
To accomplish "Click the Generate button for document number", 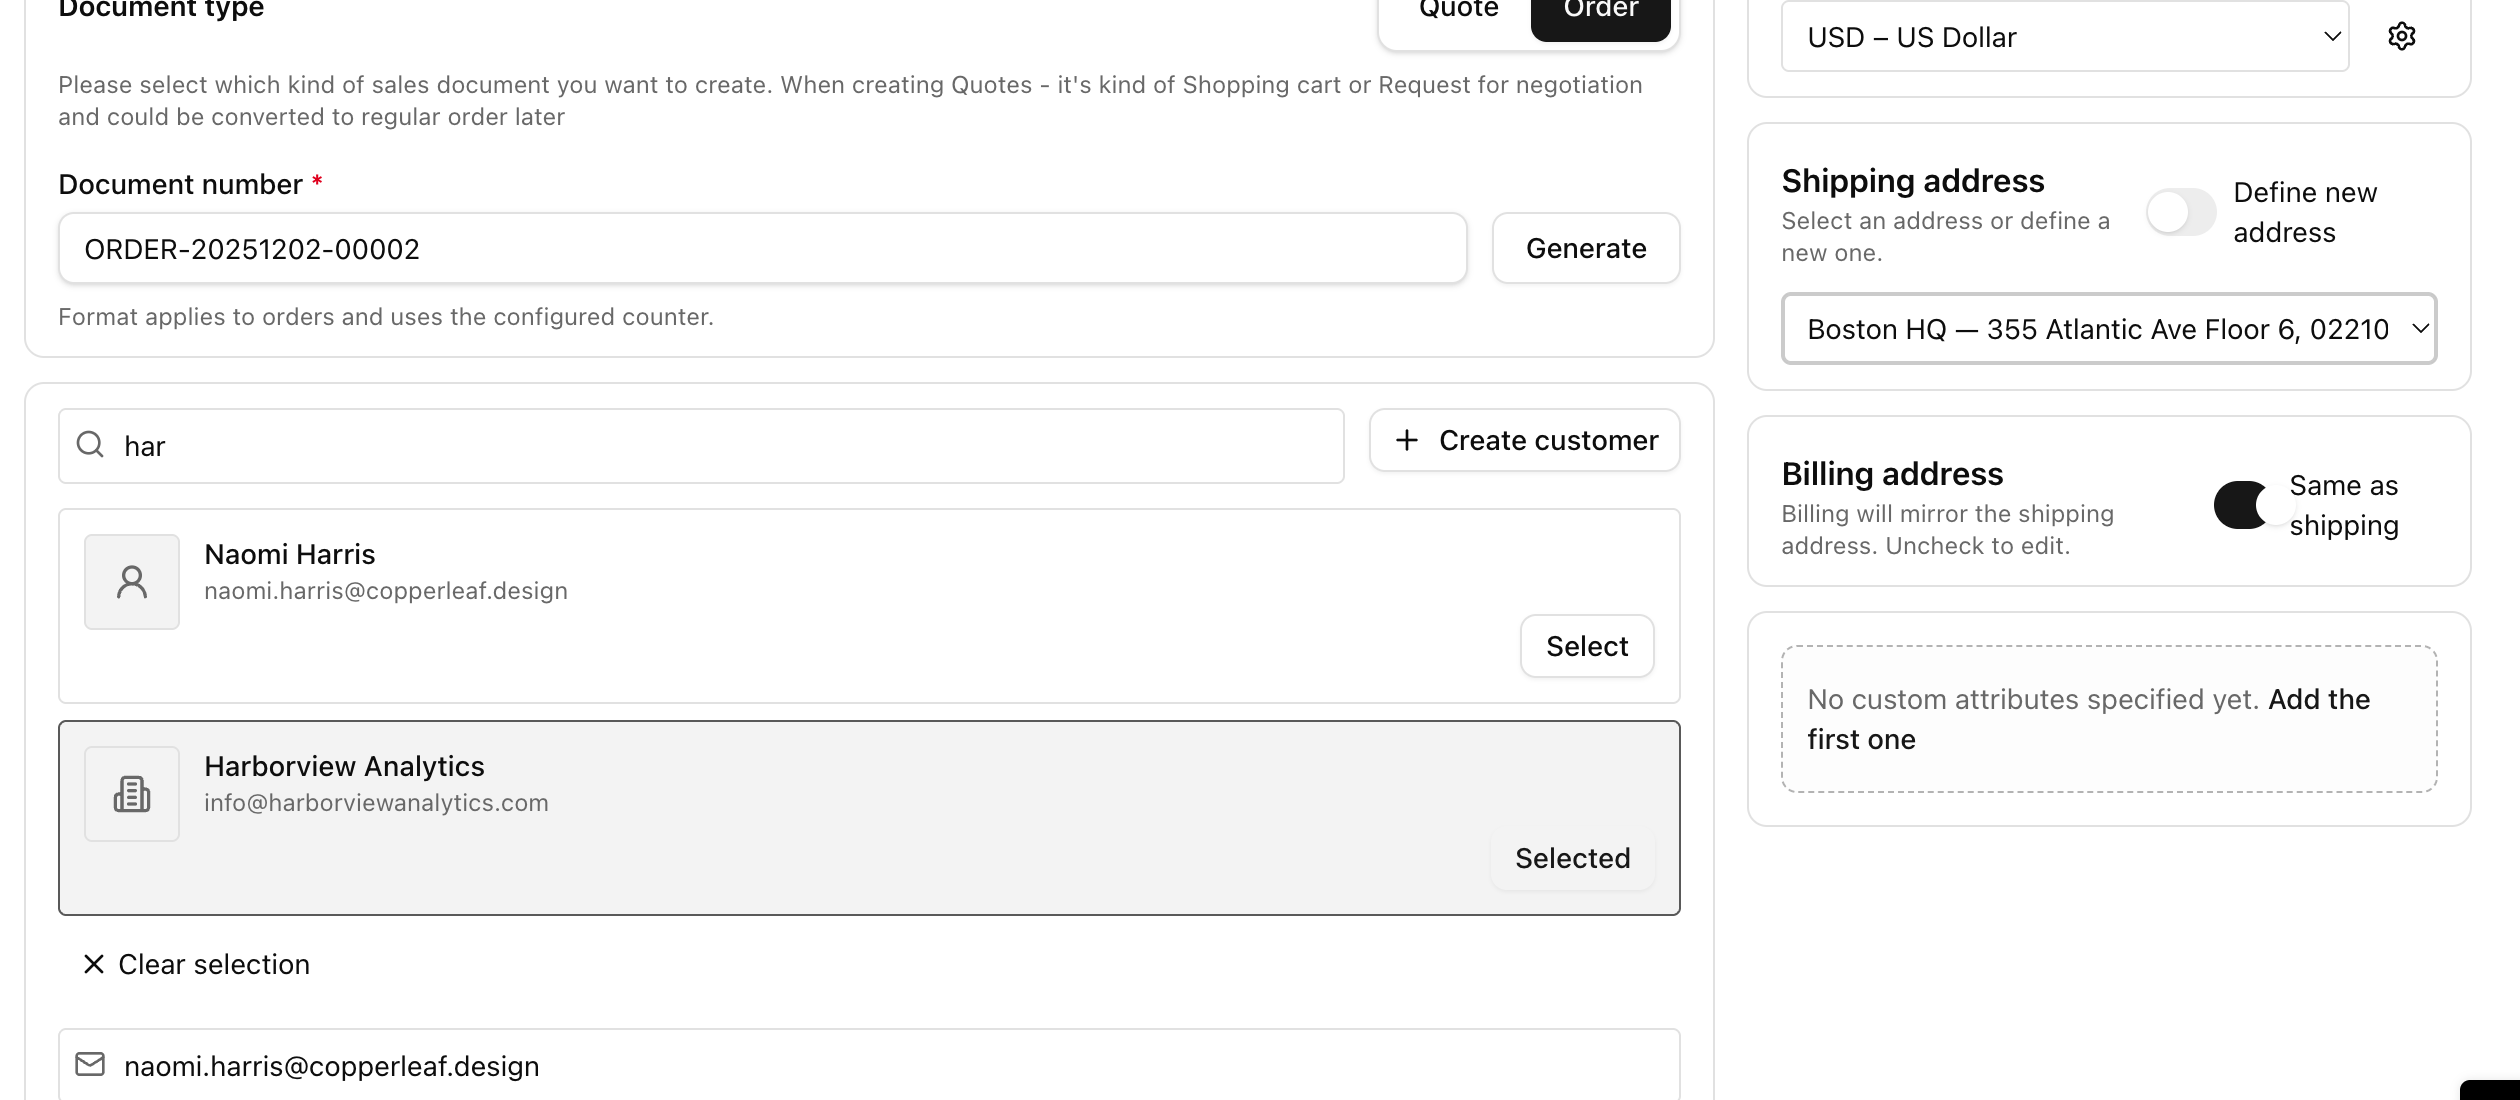I will click(1586, 248).
